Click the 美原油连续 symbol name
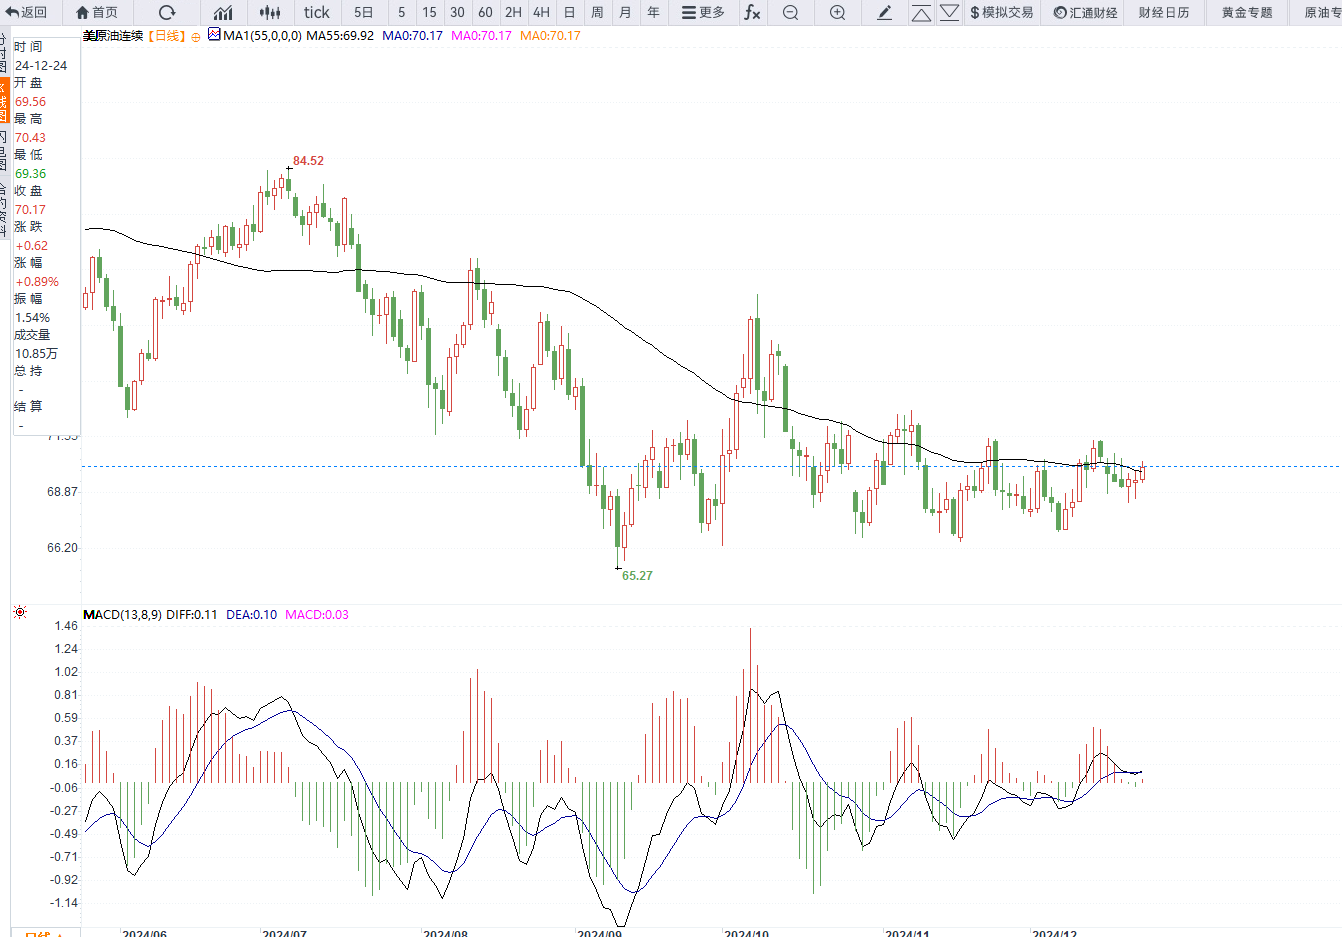The height and width of the screenshot is (937, 1342). [x=113, y=36]
